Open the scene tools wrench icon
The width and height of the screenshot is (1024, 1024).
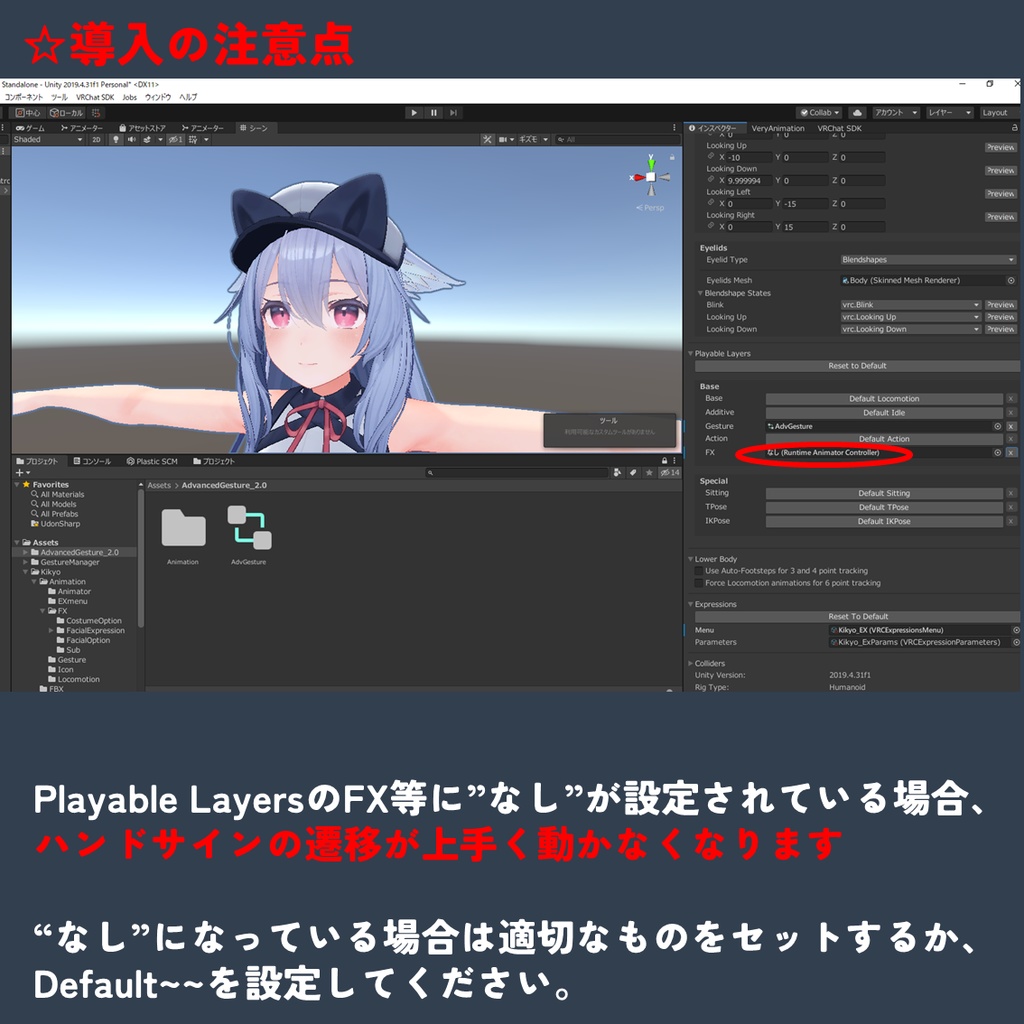click(x=487, y=139)
